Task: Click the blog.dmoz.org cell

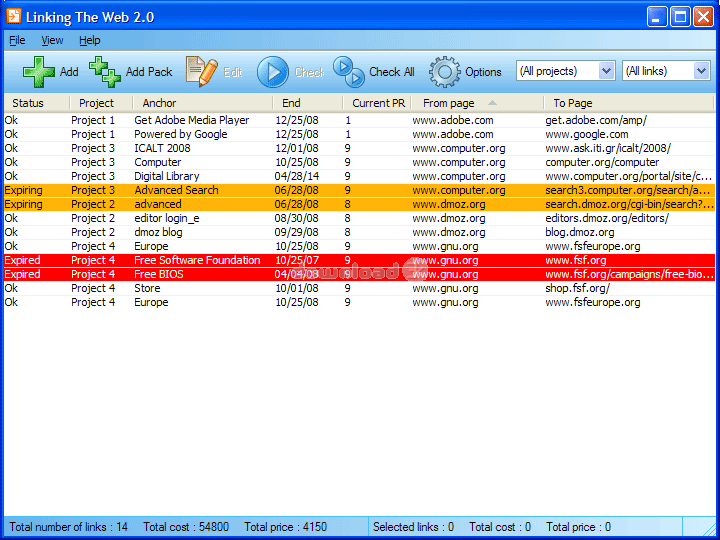Action: pos(579,232)
